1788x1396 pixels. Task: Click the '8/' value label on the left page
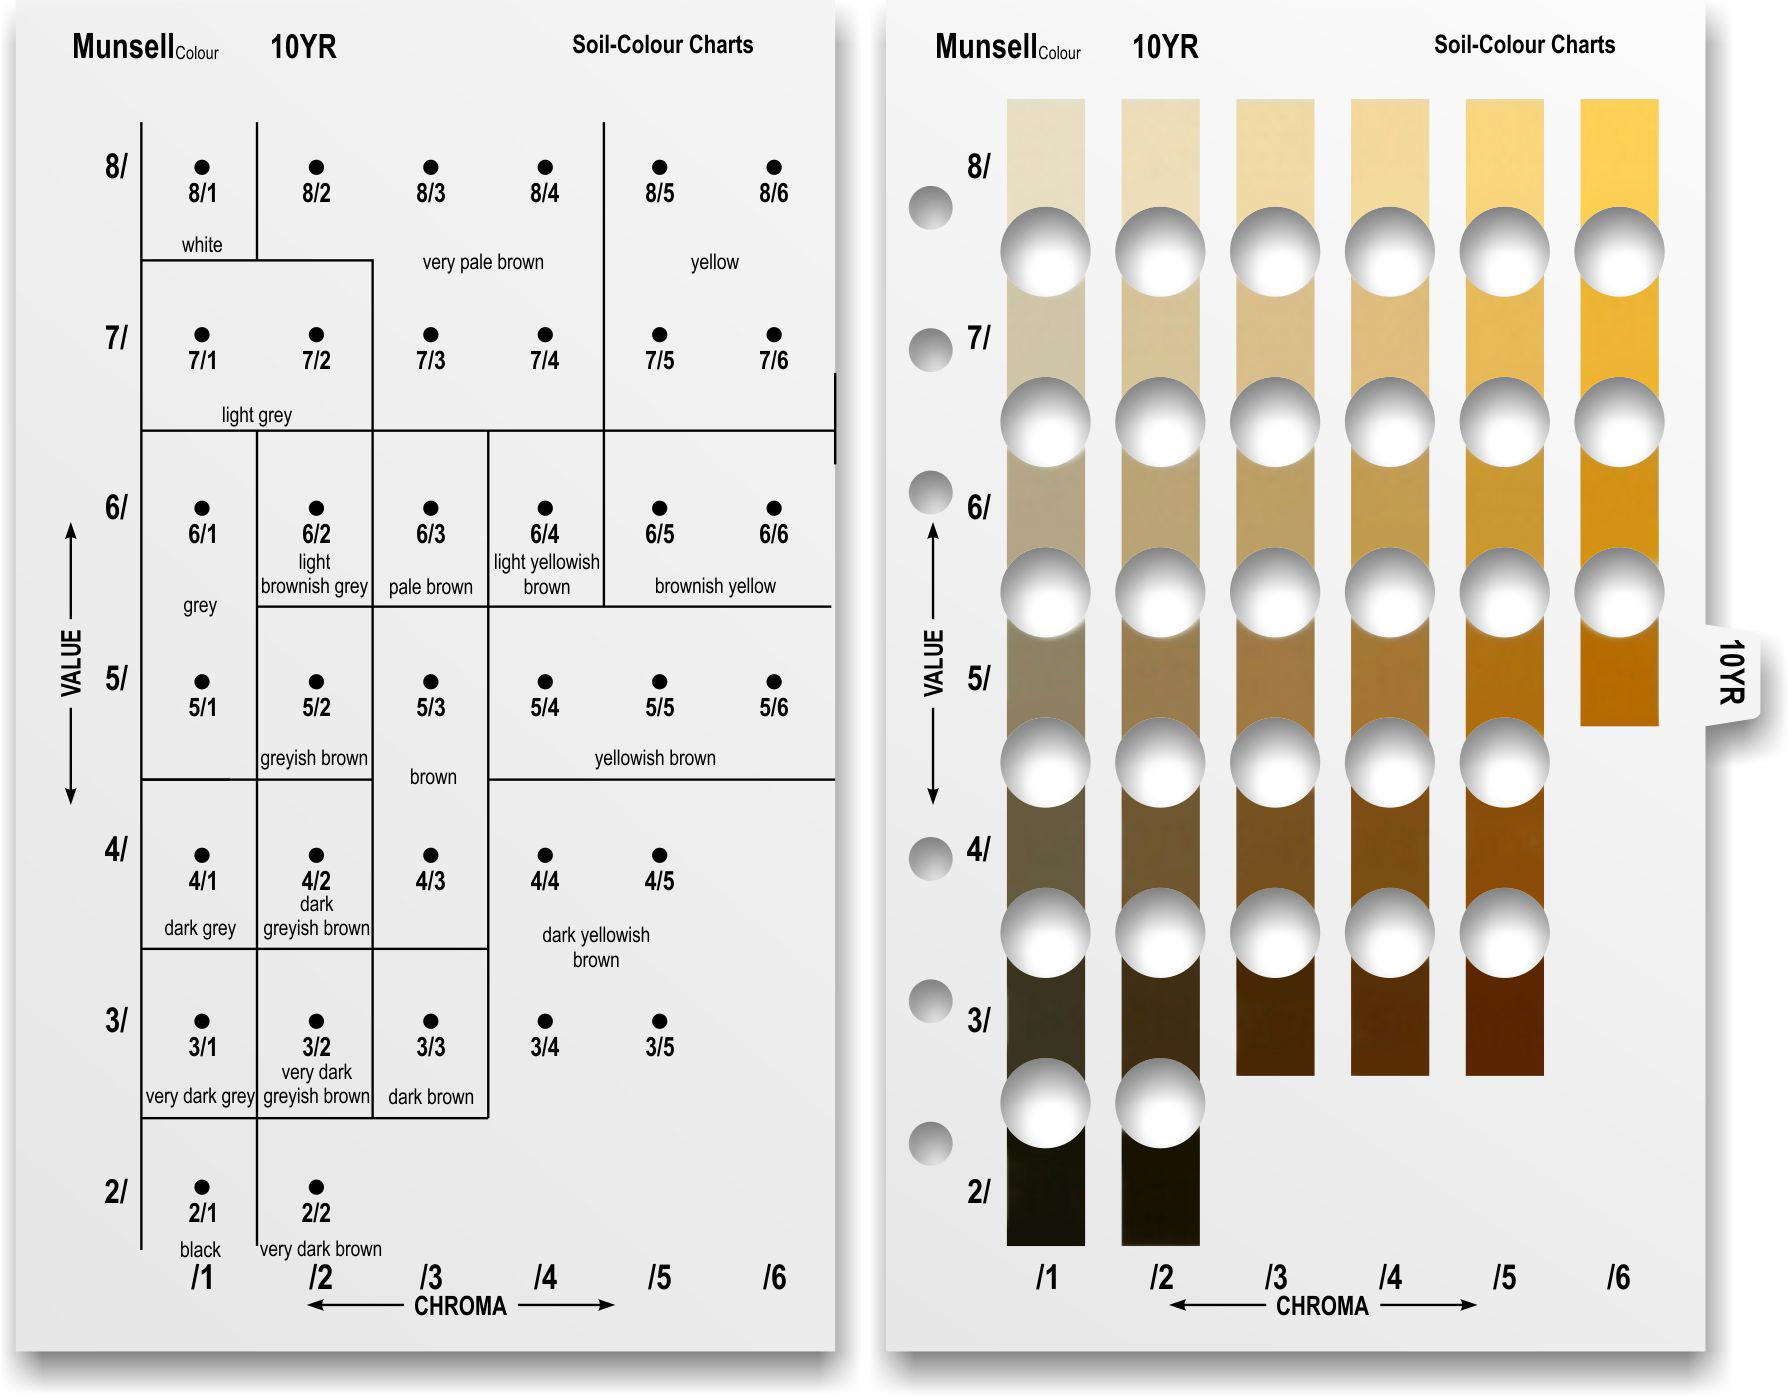pyautogui.click(x=117, y=166)
